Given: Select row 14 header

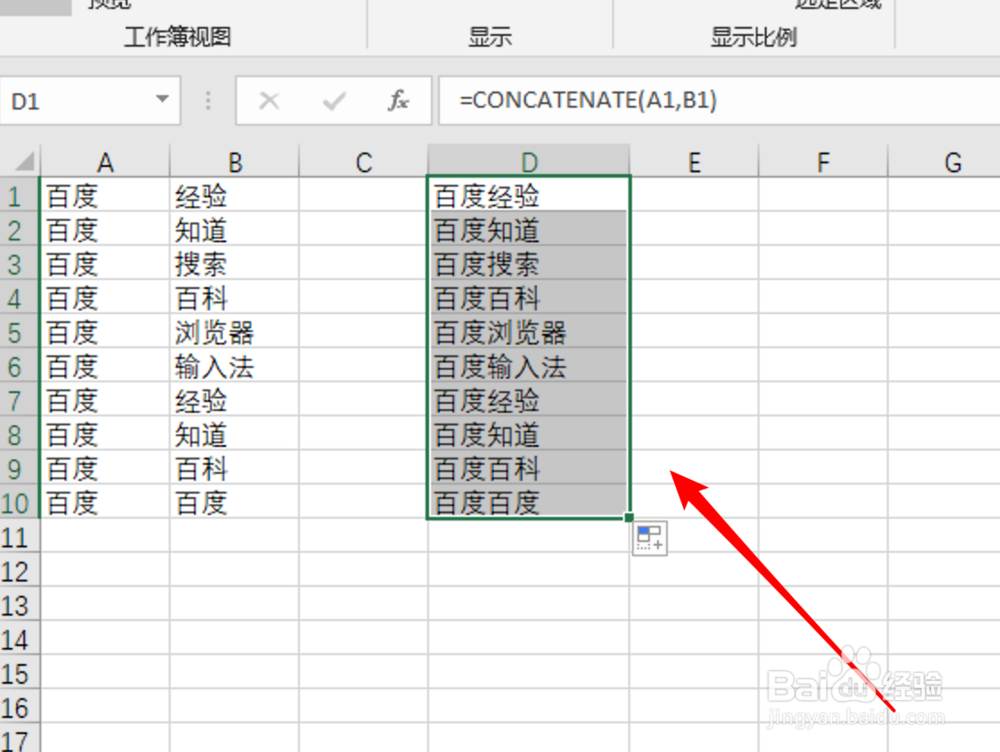Looking at the screenshot, I should tap(19, 640).
